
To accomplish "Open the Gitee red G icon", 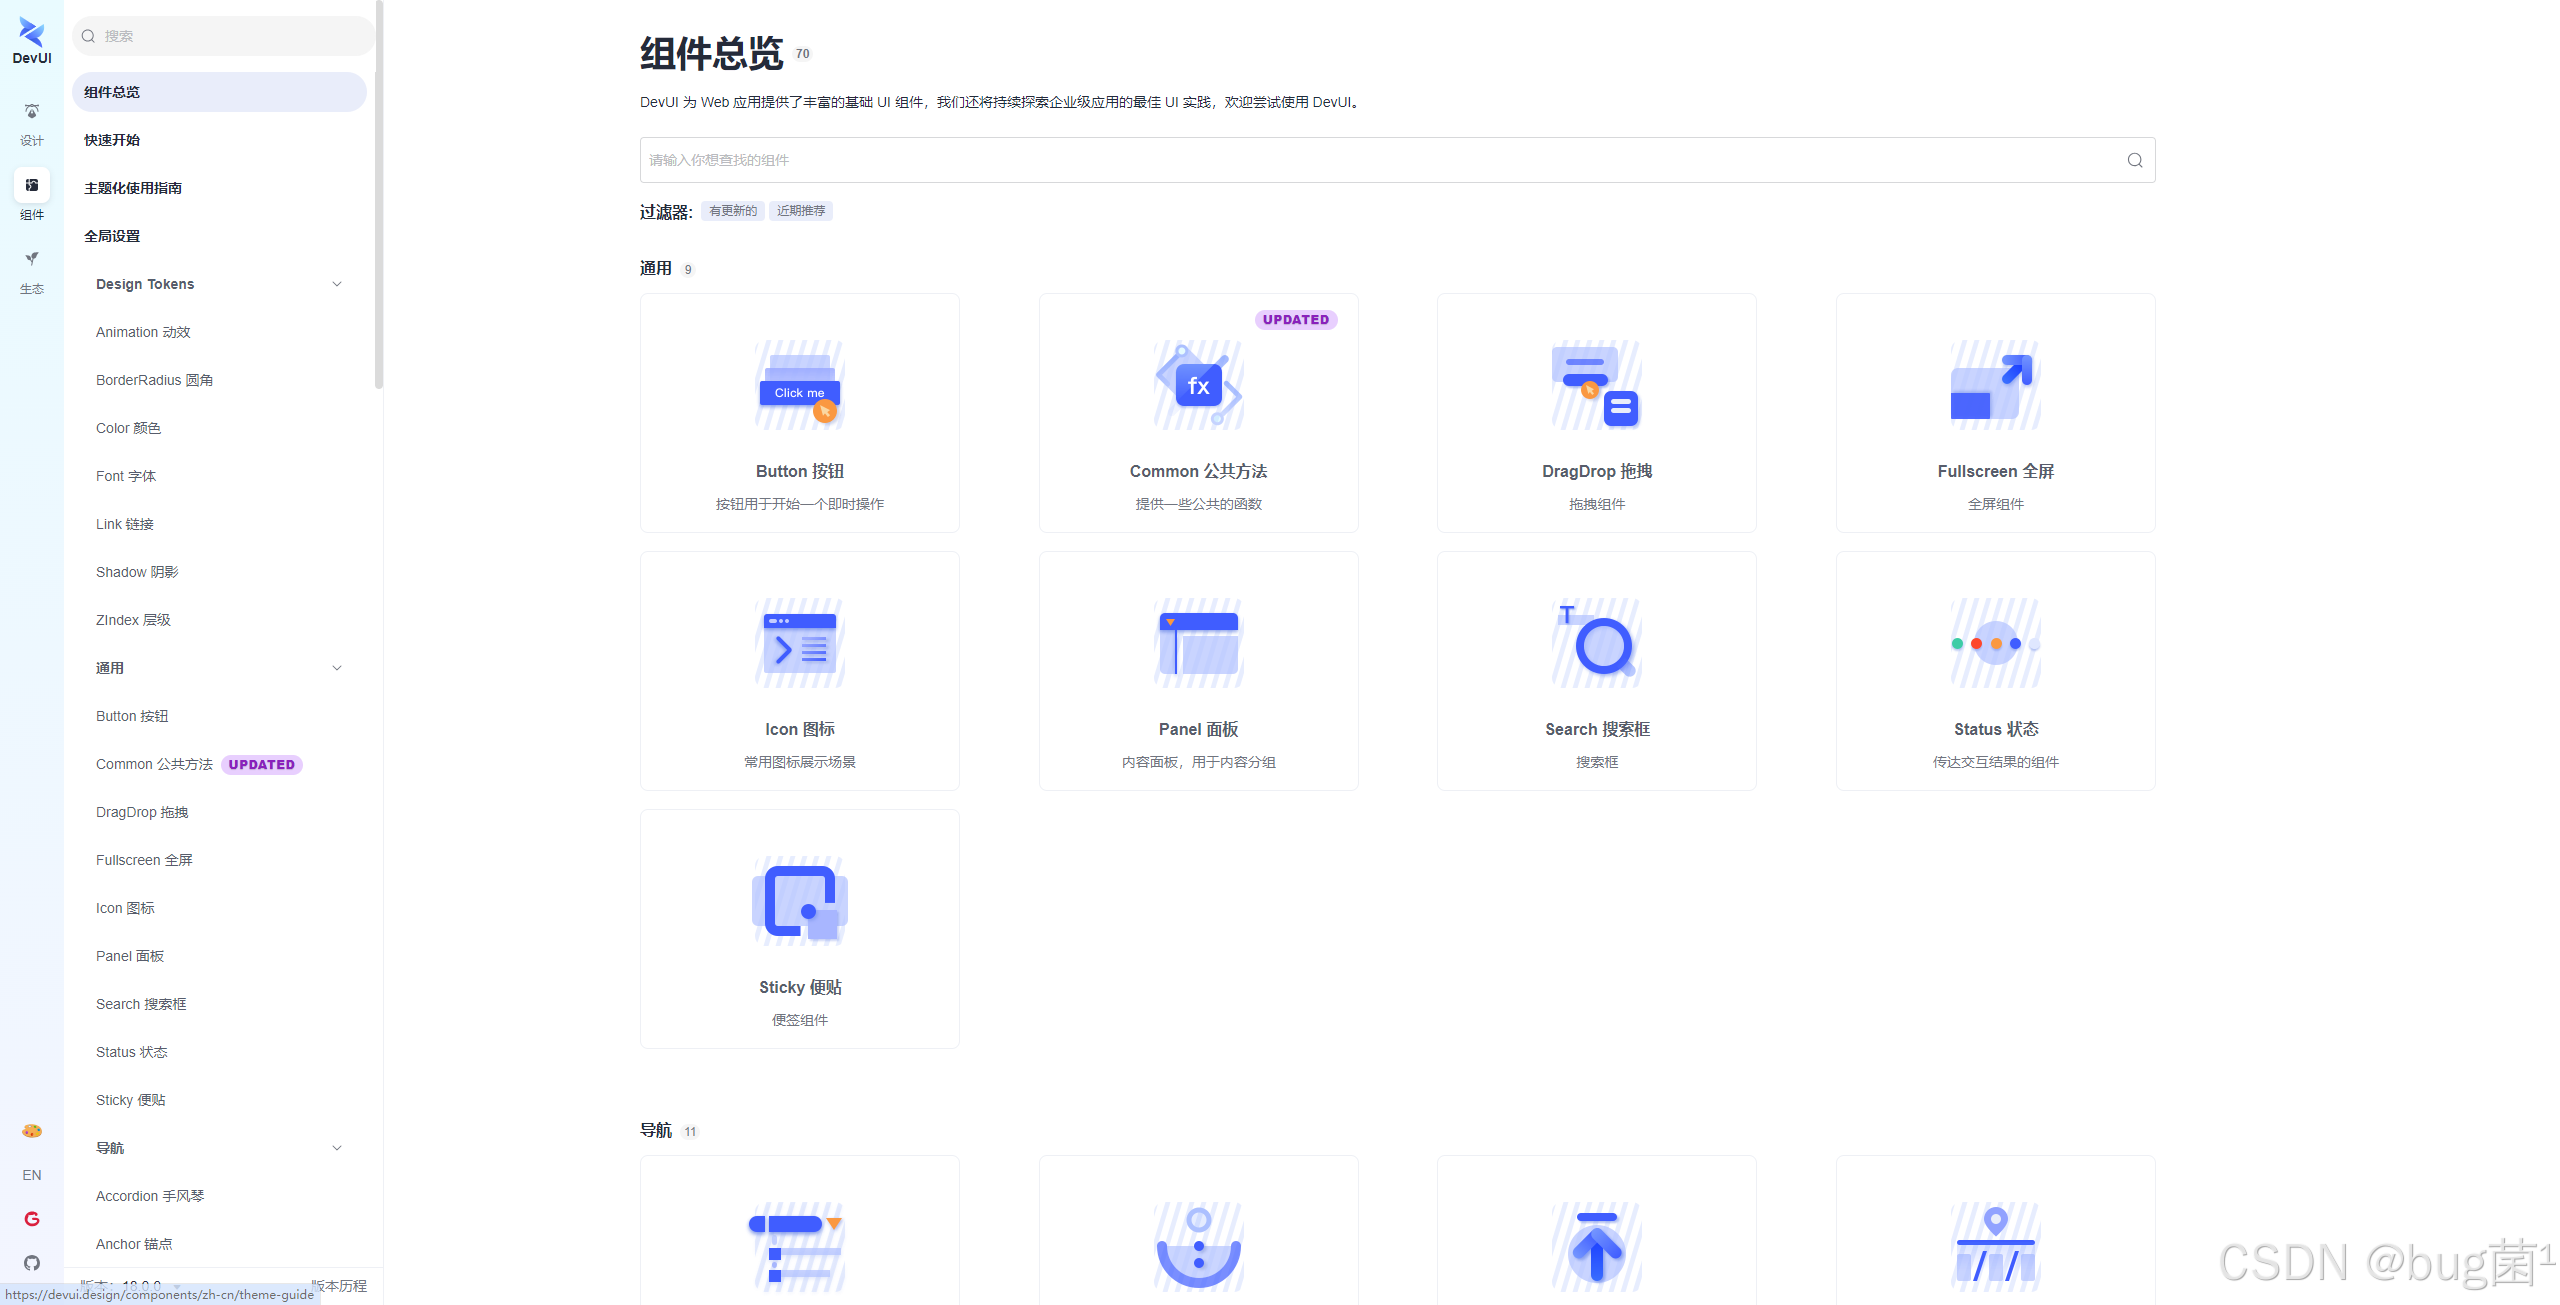I will click(x=32, y=1219).
